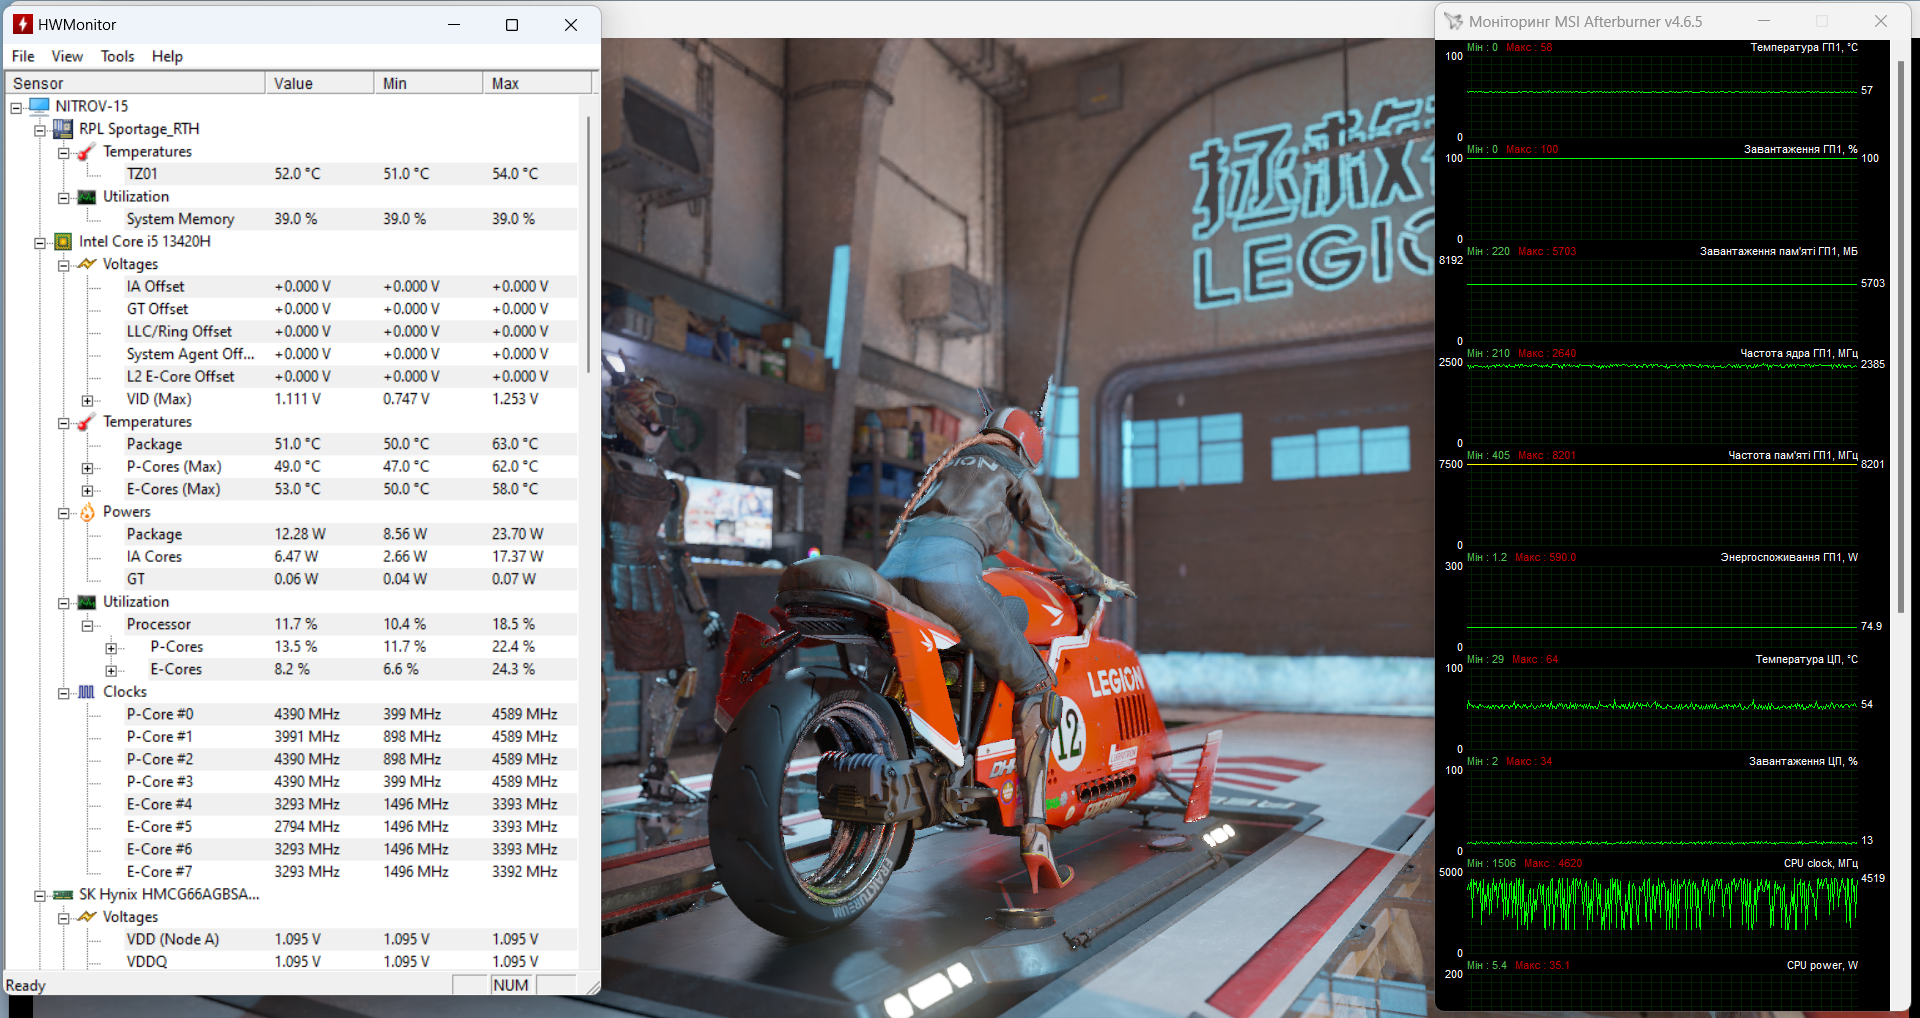
Task: Collapse the Intel Core i5 13420H node
Action: point(40,243)
